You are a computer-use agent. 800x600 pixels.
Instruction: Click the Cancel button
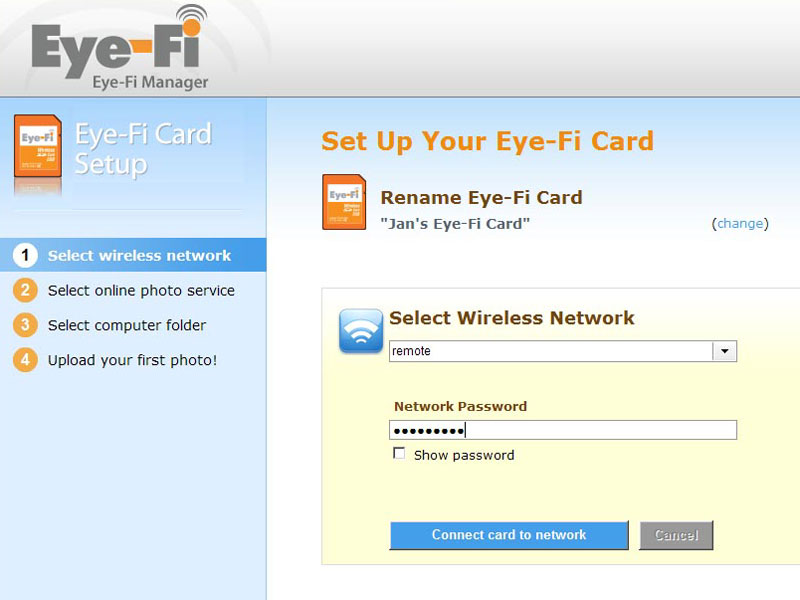coord(676,535)
